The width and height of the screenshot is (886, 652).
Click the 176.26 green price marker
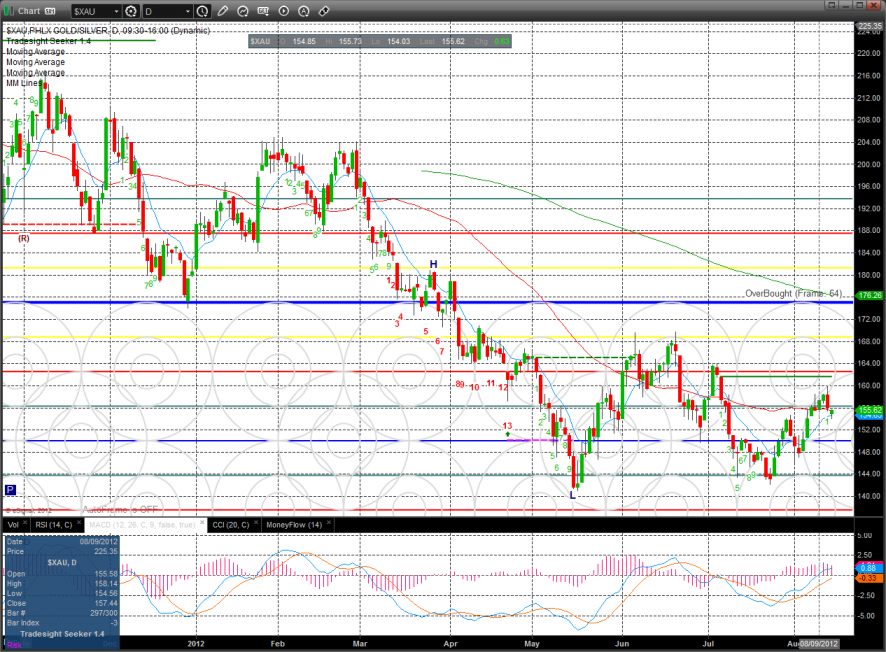(870, 295)
